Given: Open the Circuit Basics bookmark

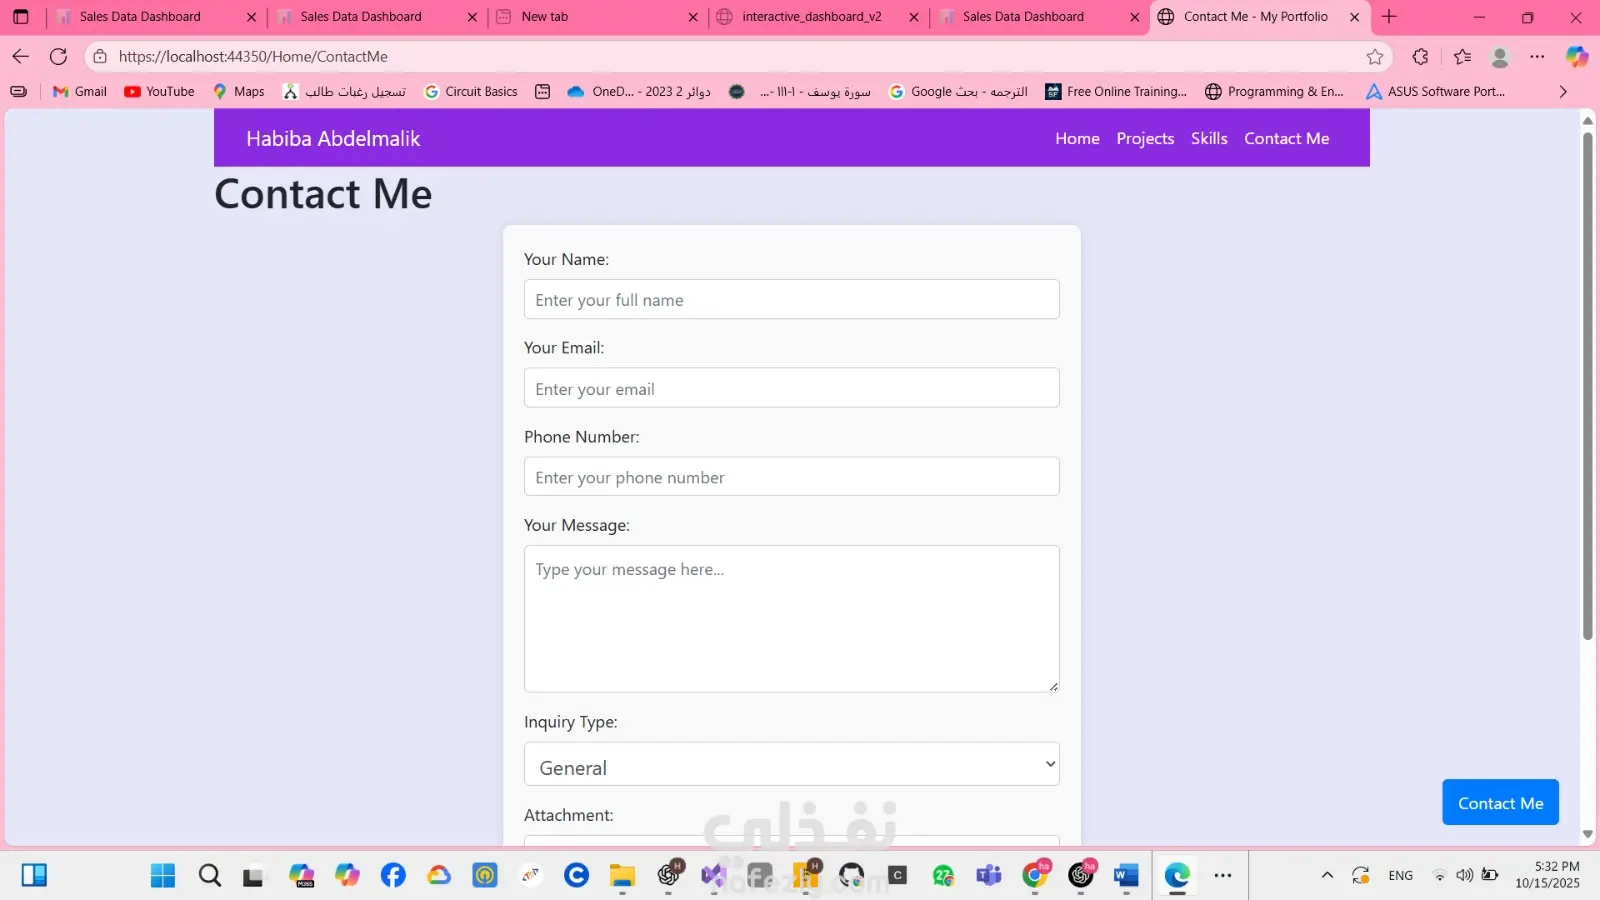Looking at the screenshot, I should (x=471, y=92).
